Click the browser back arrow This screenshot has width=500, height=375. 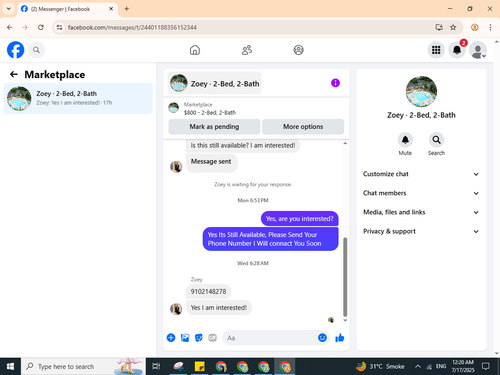coord(10,27)
